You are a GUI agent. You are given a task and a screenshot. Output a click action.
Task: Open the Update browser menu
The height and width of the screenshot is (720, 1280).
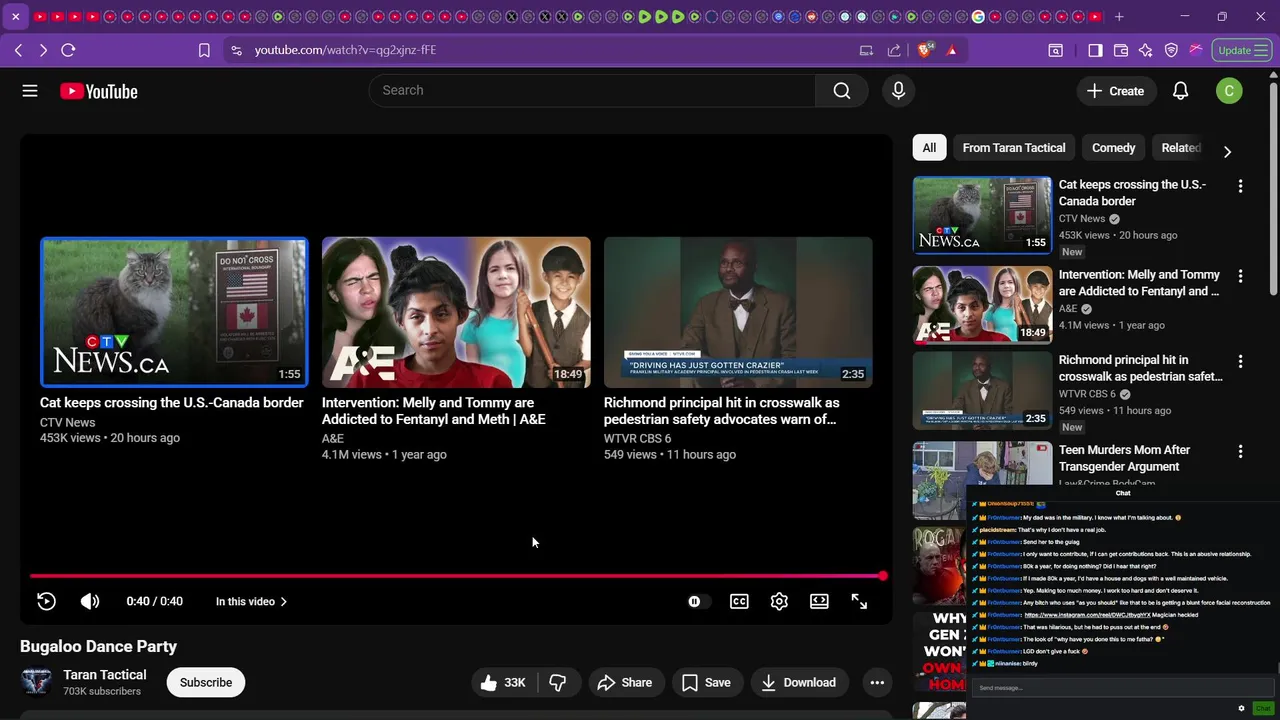[x=1242, y=50]
